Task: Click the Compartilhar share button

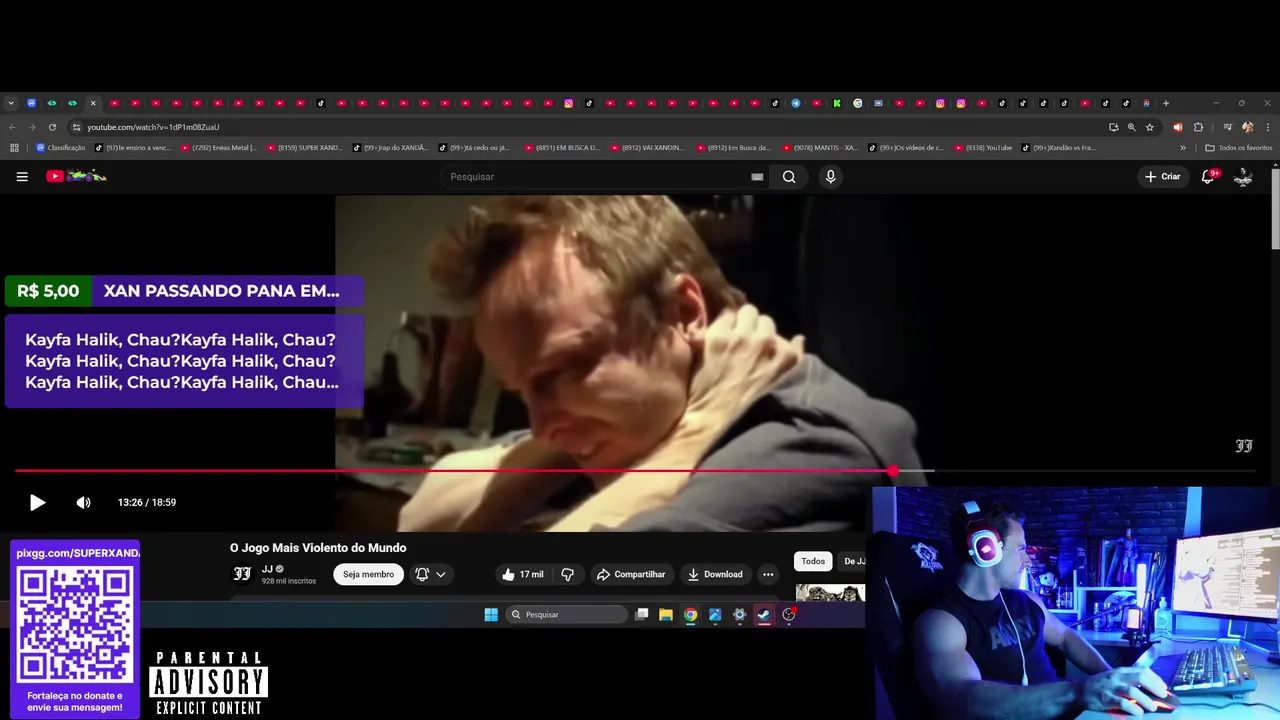Action: coord(630,574)
